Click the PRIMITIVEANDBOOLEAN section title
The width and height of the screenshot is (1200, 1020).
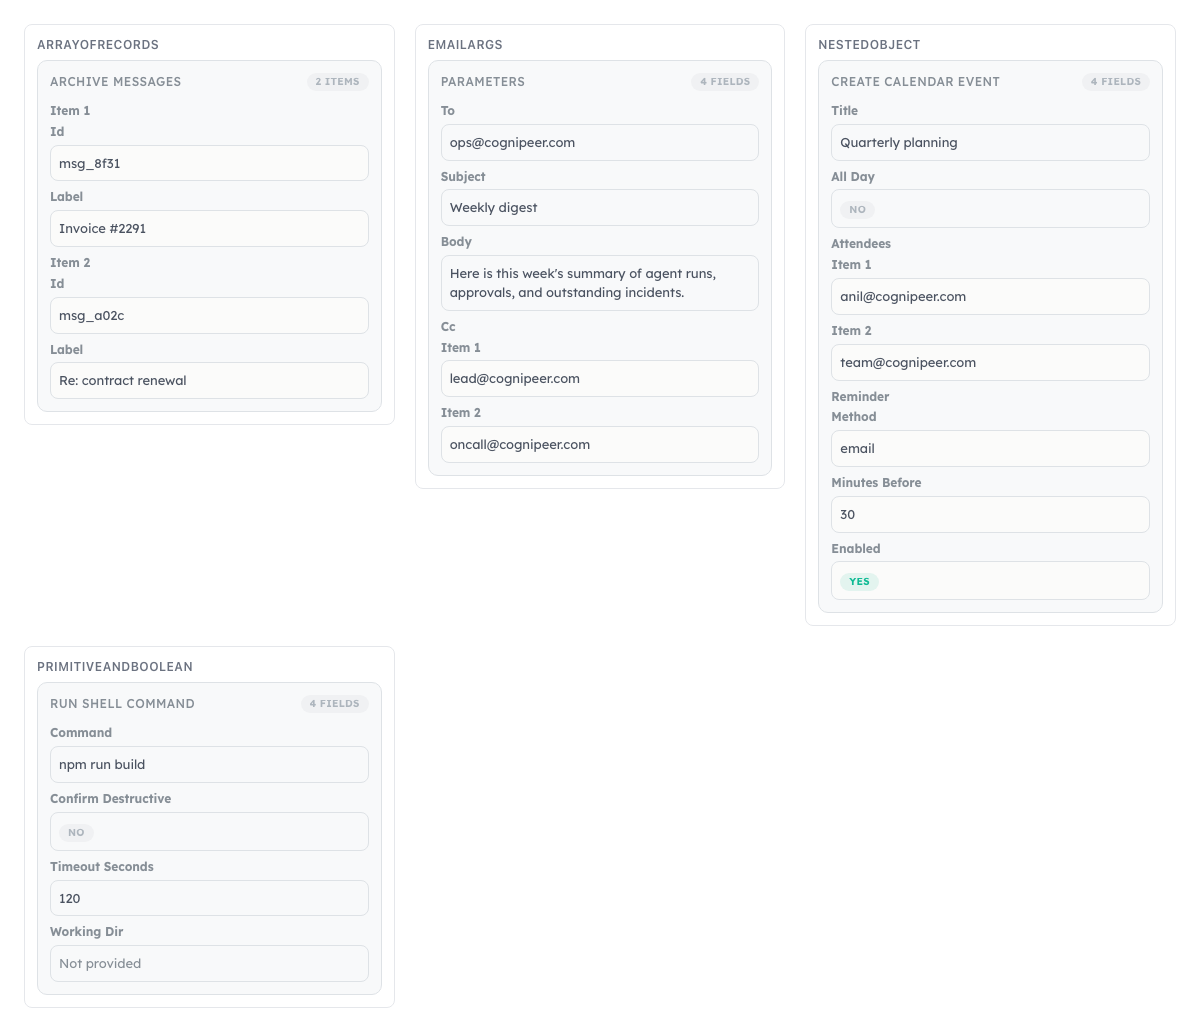(115, 667)
